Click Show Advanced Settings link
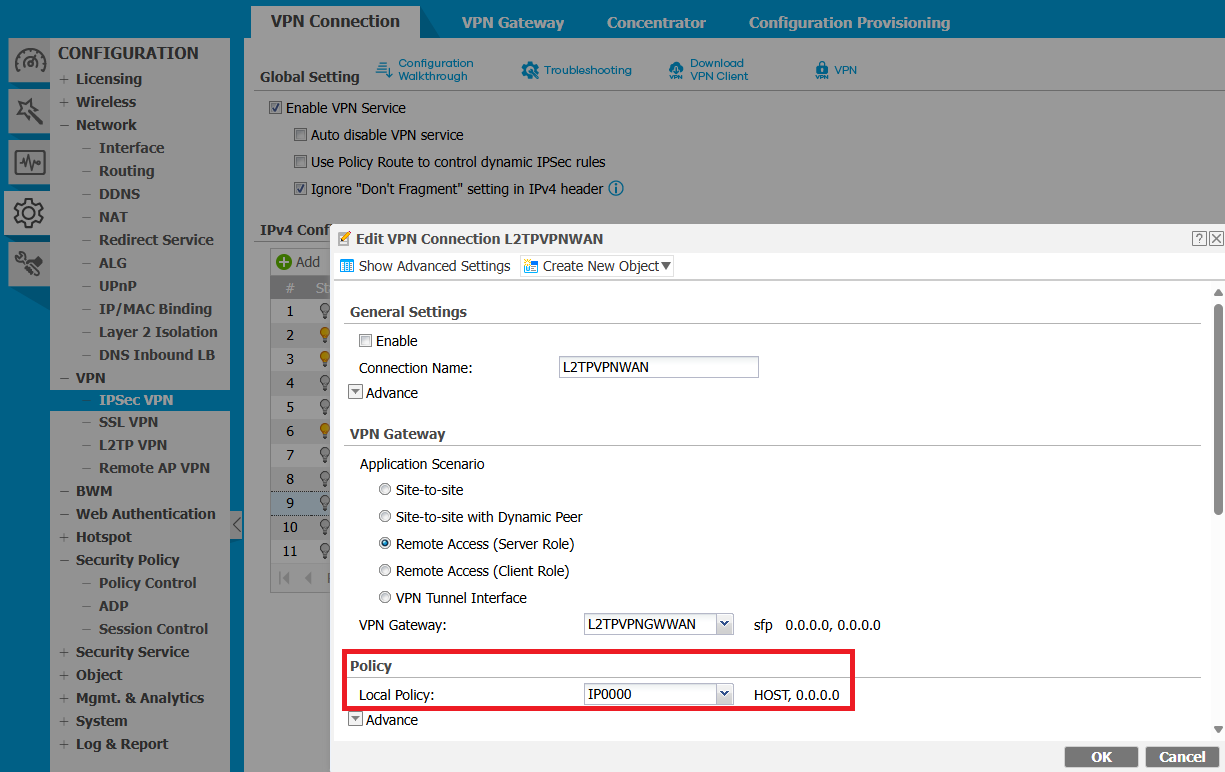The width and height of the screenshot is (1225, 772). 434,266
